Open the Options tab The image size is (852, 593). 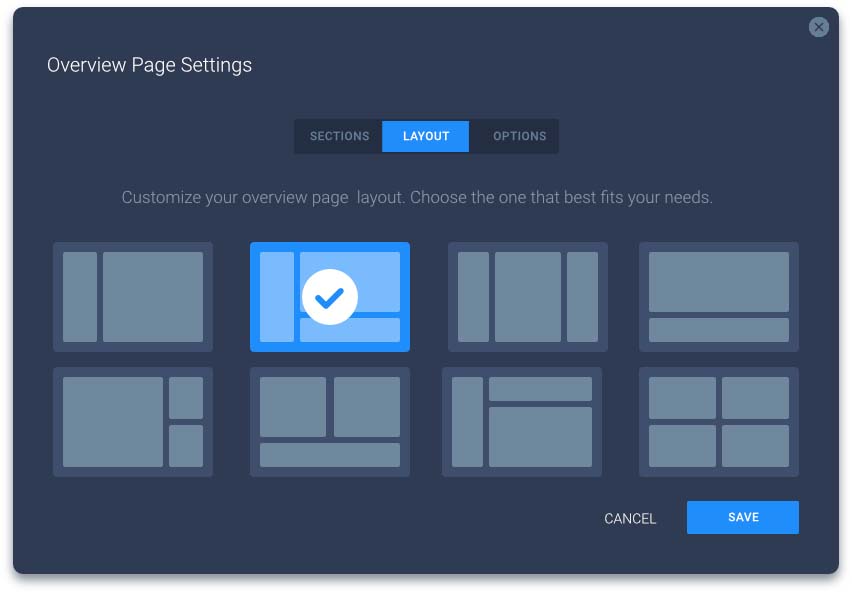pos(519,136)
